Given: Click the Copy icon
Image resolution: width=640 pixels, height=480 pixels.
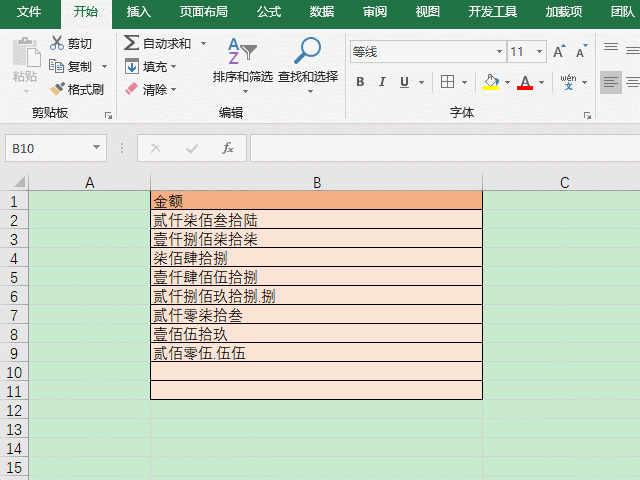Looking at the screenshot, I should click(x=56, y=66).
